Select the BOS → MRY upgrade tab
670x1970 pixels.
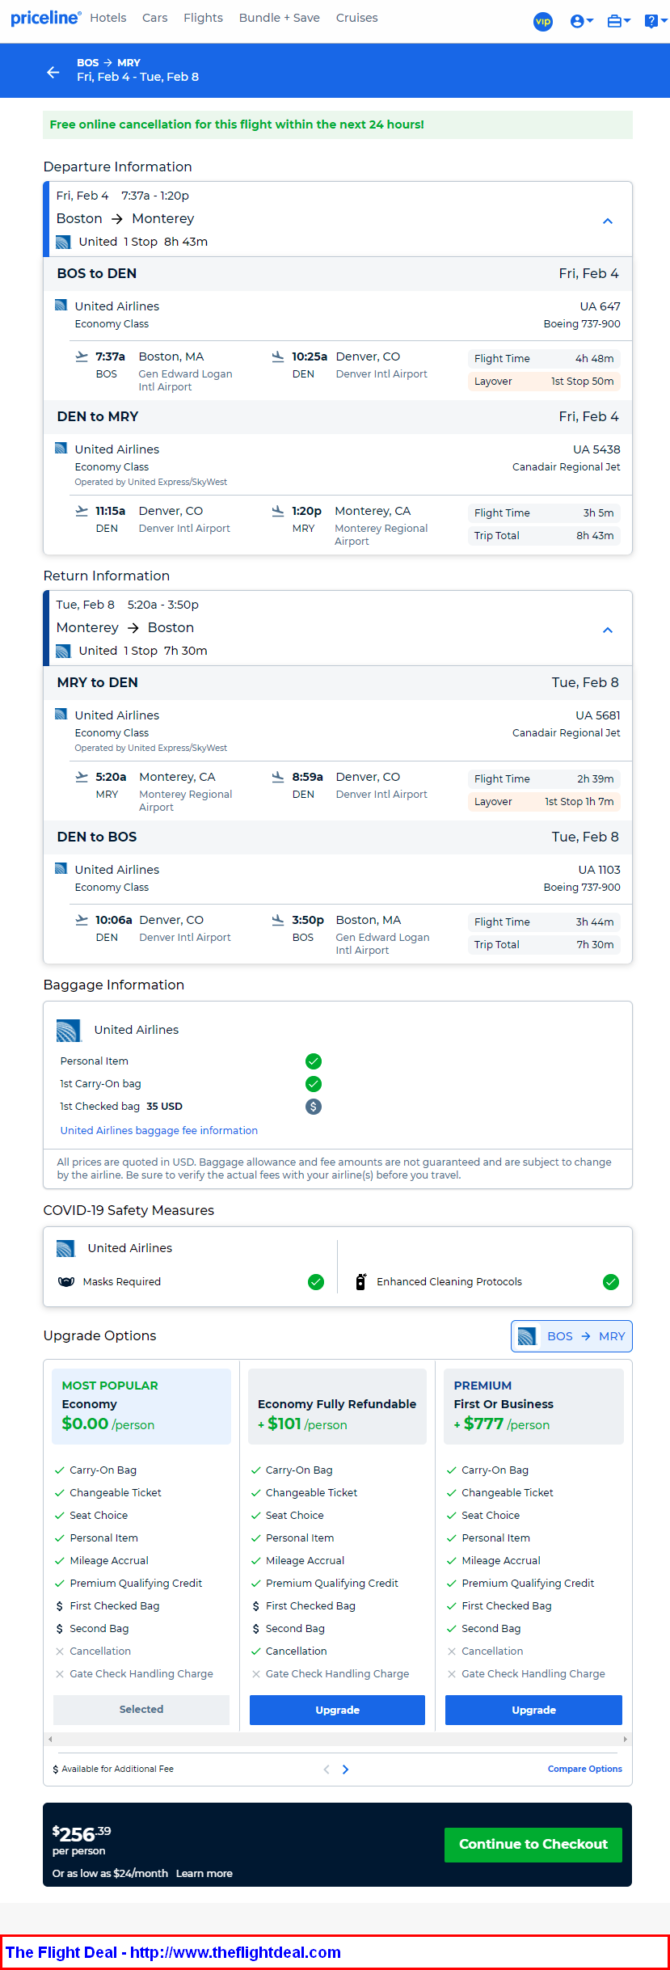[x=572, y=1336]
